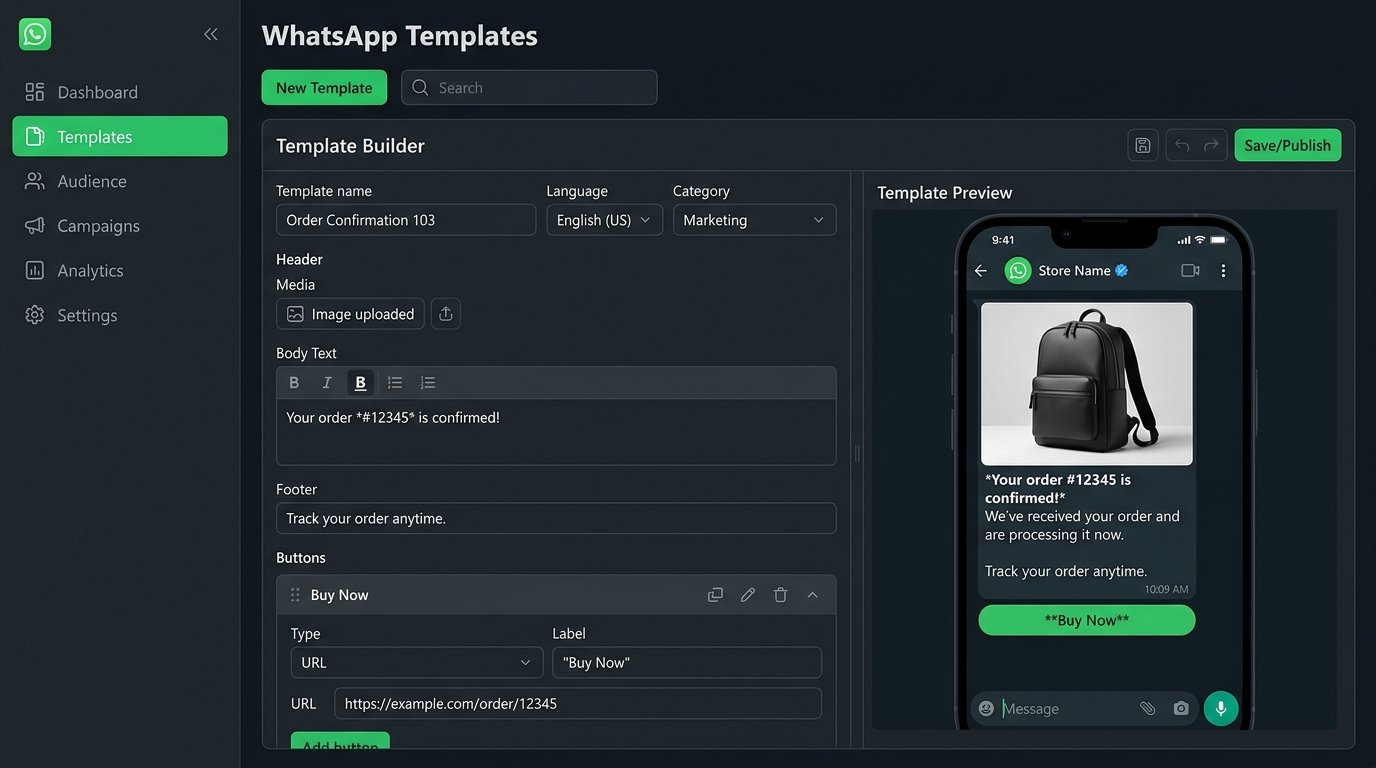Toggle bold in body text toolbar

294,382
